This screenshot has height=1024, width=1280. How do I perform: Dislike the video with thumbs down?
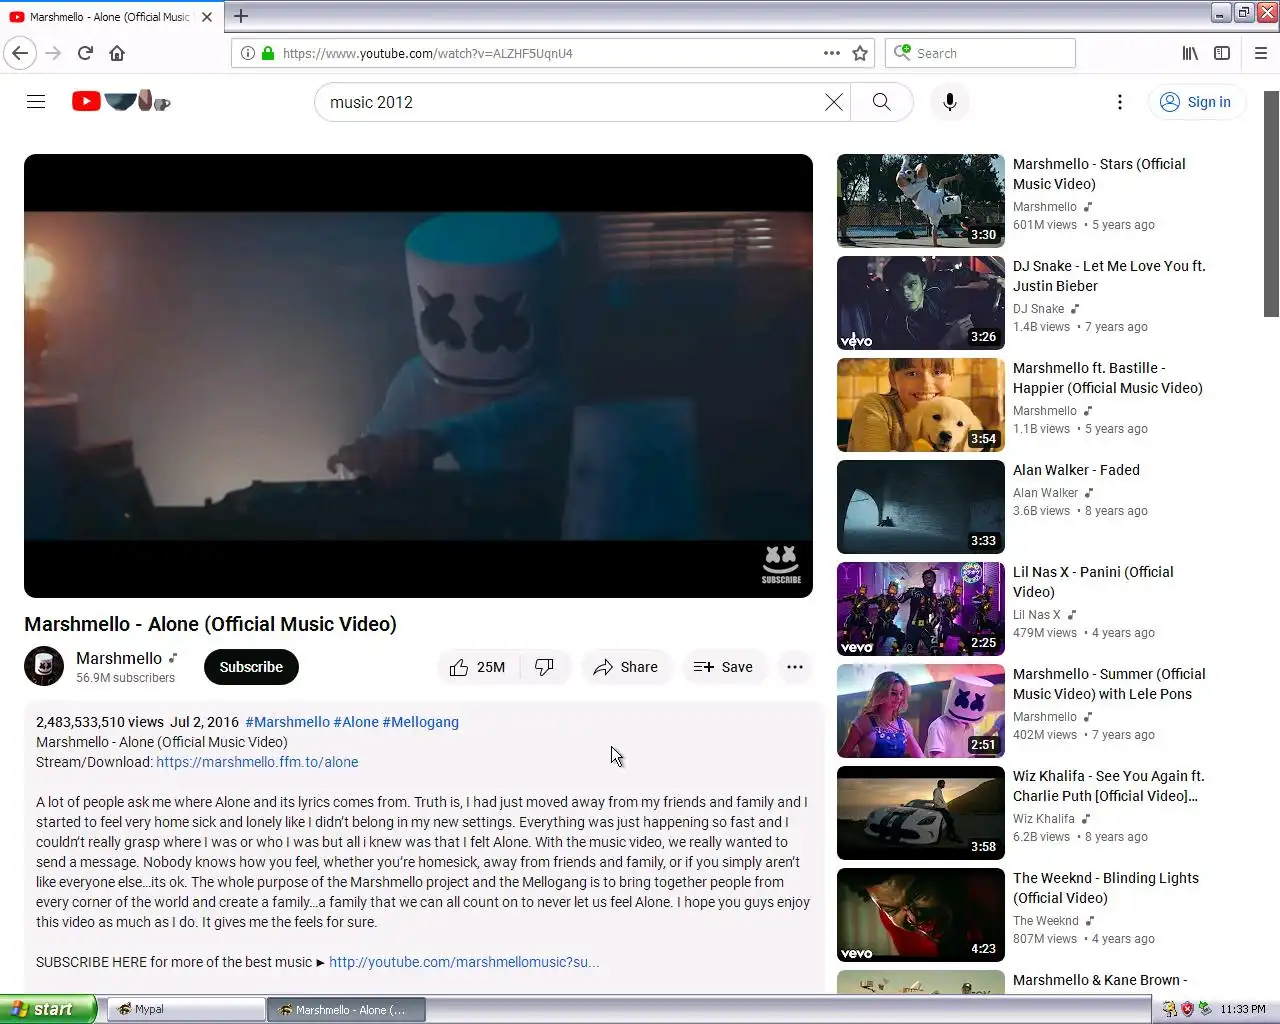(x=545, y=667)
